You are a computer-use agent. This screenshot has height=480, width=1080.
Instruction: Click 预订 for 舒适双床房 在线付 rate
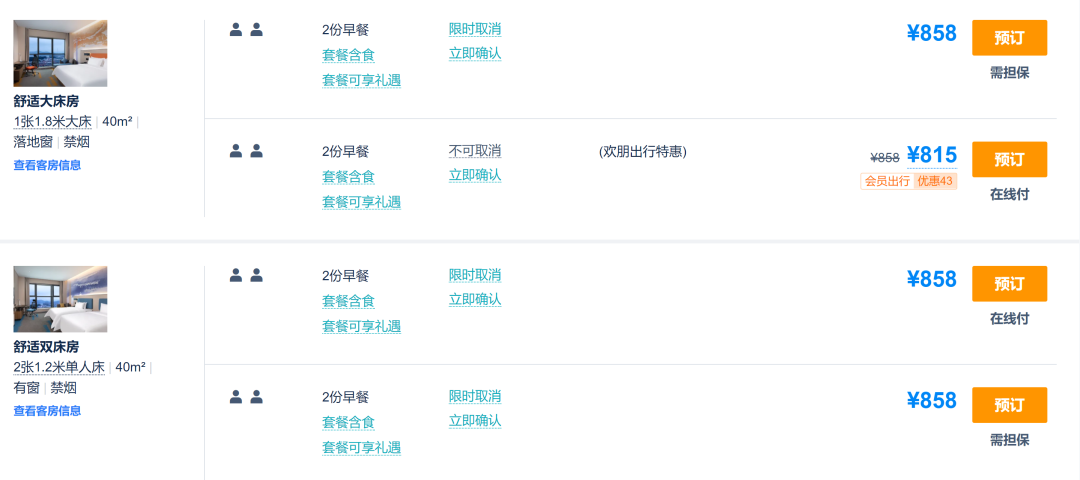tap(1009, 284)
